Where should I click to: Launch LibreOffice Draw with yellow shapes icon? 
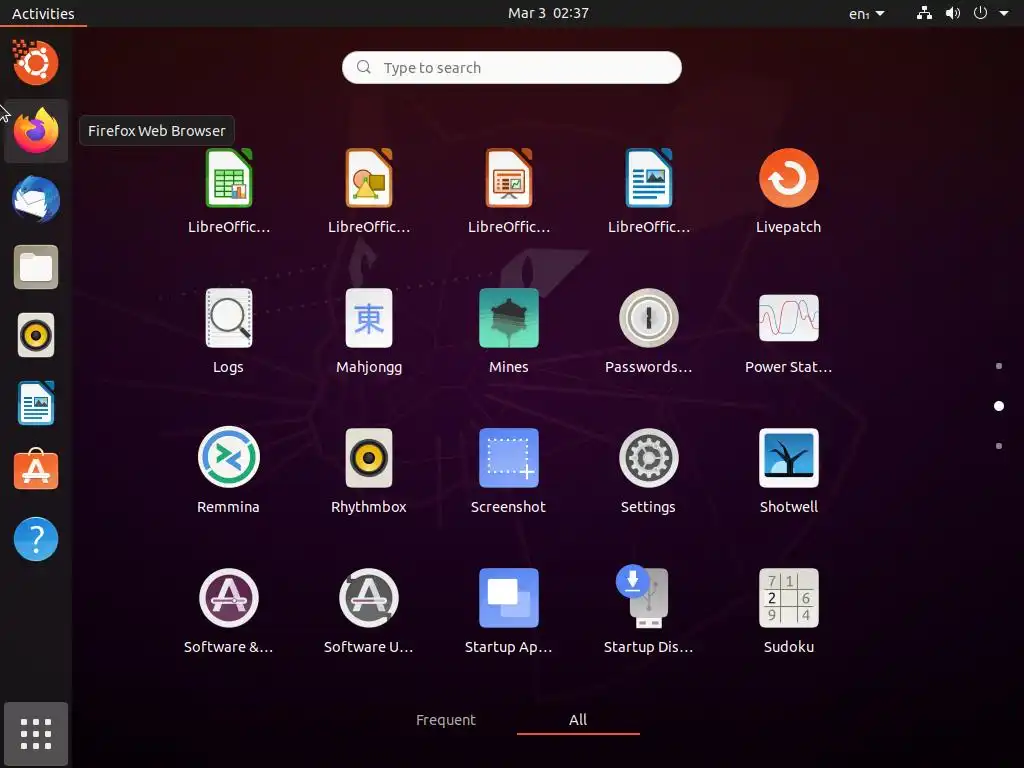[369, 179]
